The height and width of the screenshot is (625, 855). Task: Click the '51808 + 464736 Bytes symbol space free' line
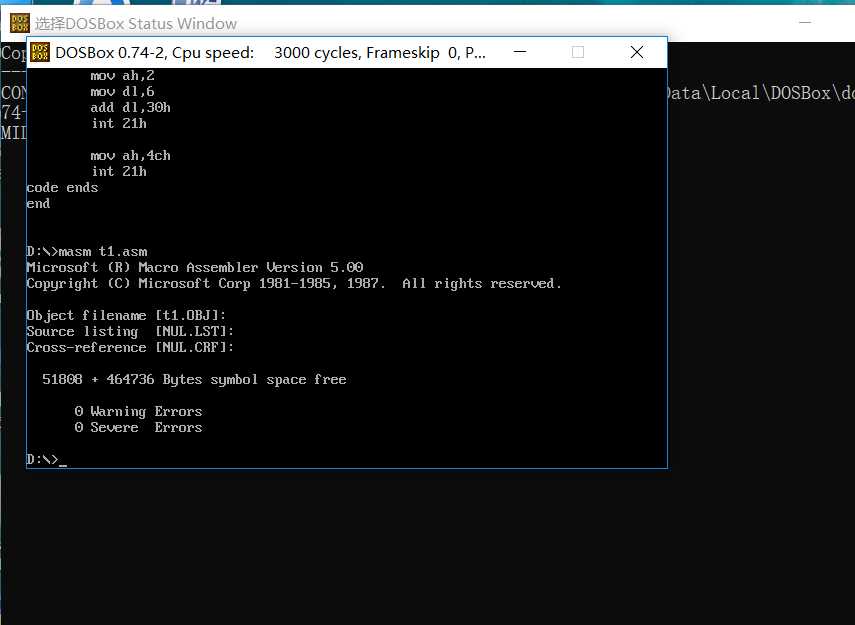pos(194,380)
